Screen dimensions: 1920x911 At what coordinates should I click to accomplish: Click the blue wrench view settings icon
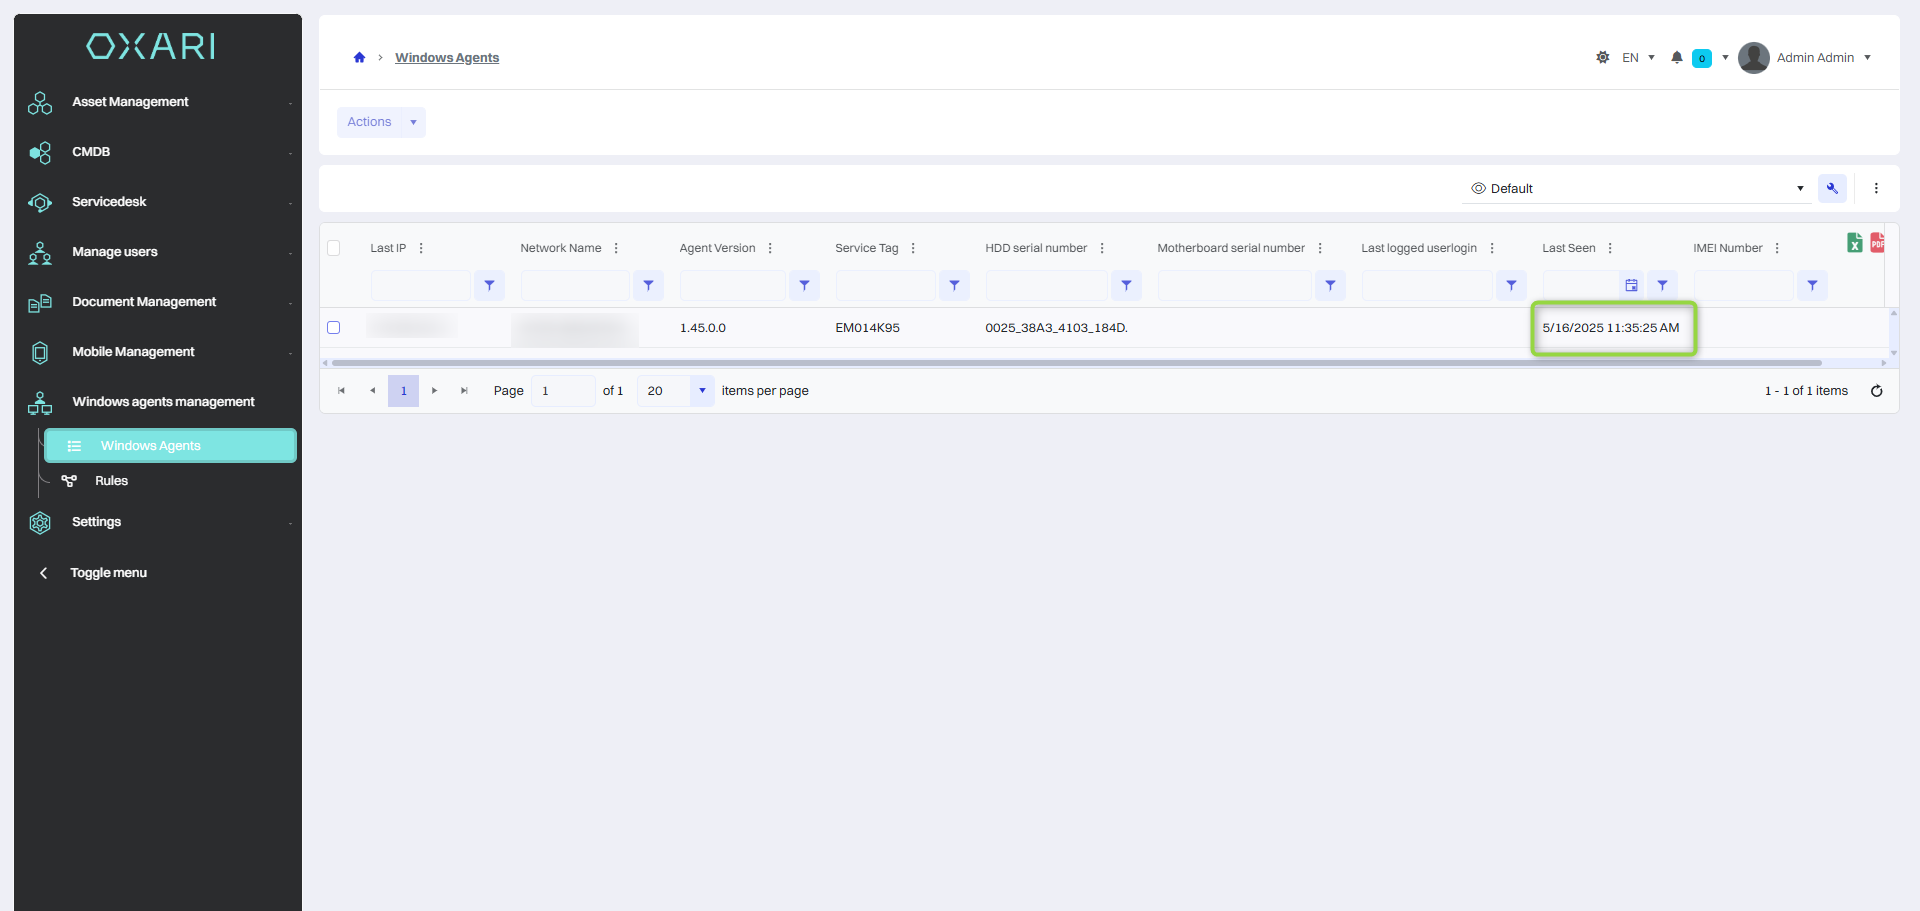(1832, 188)
